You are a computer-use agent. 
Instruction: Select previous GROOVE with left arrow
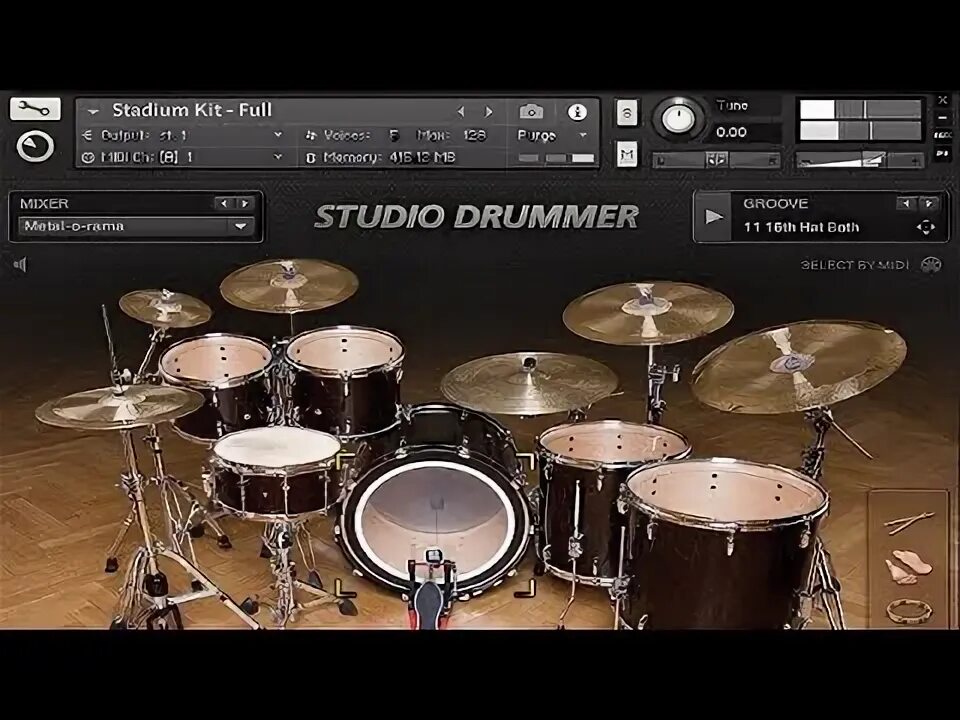pos(906,203)
